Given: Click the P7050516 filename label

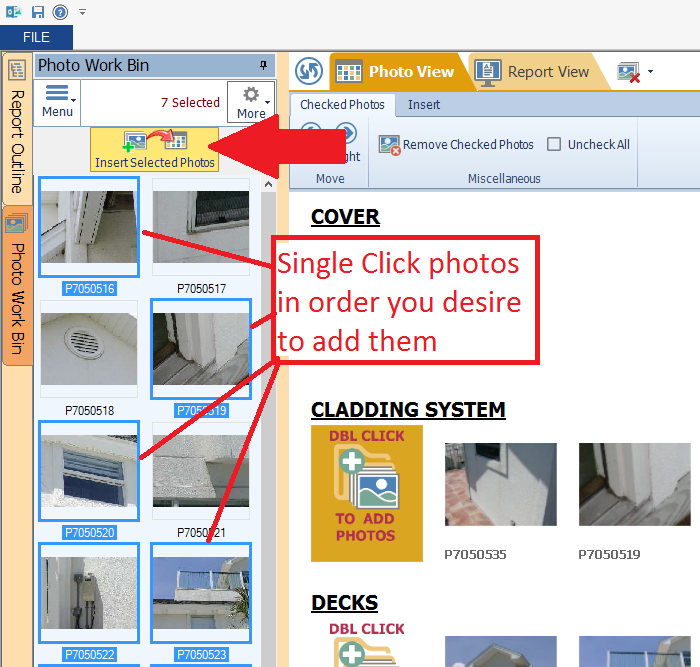Looking at the screenshot, I should 90,288.
